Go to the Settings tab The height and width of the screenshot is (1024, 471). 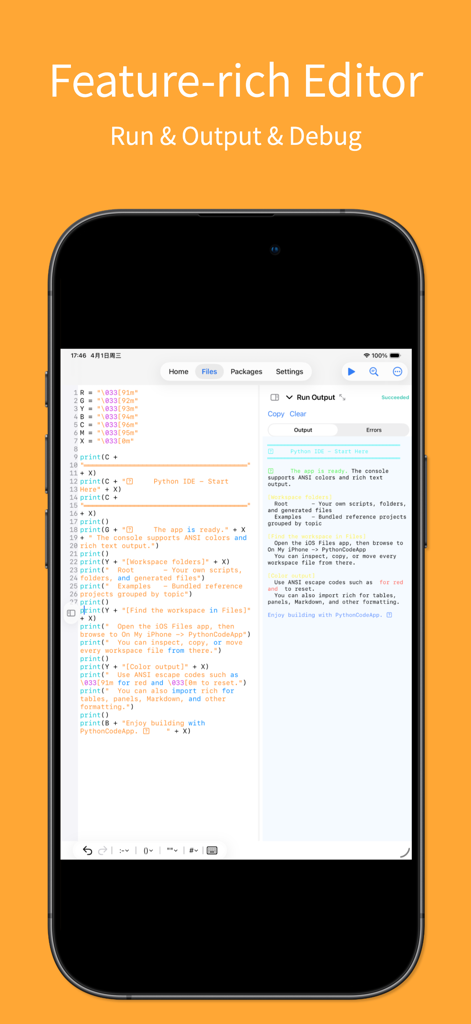(x=289, y=372)
